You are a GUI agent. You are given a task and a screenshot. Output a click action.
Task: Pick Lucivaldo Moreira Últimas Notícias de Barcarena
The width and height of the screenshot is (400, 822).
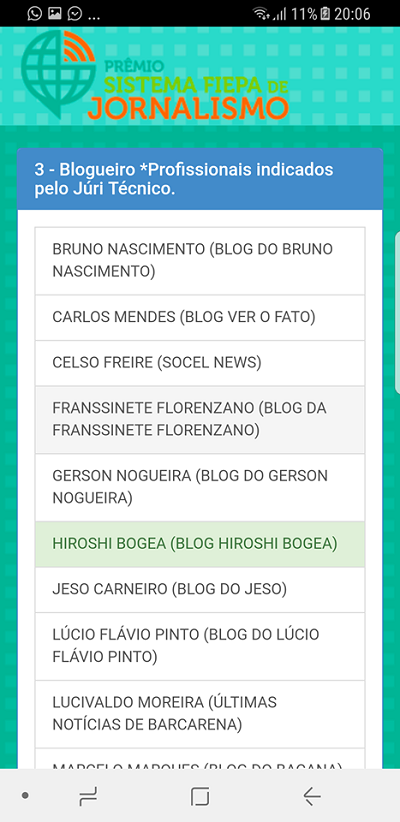click(200, 714)
